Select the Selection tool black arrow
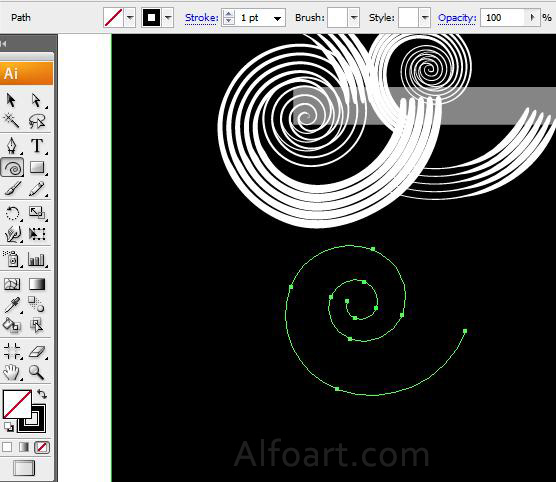Image resolution: width=556 pixels, height=482 pixels. [x=11, y=100]
